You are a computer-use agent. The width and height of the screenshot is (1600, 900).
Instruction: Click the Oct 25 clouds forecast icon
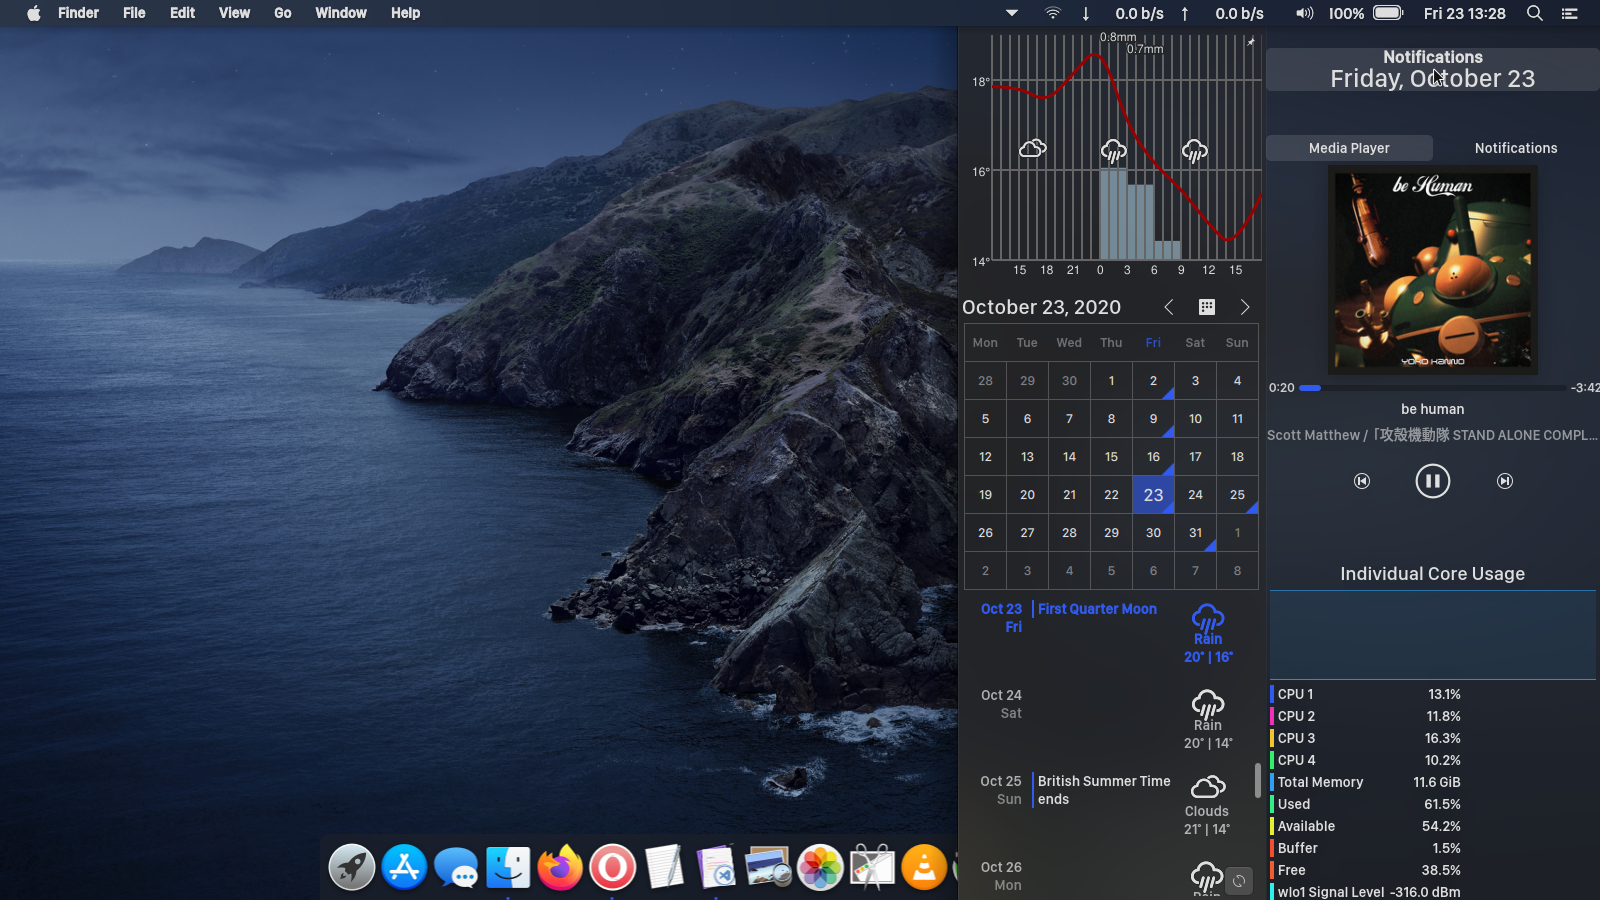1208,788
